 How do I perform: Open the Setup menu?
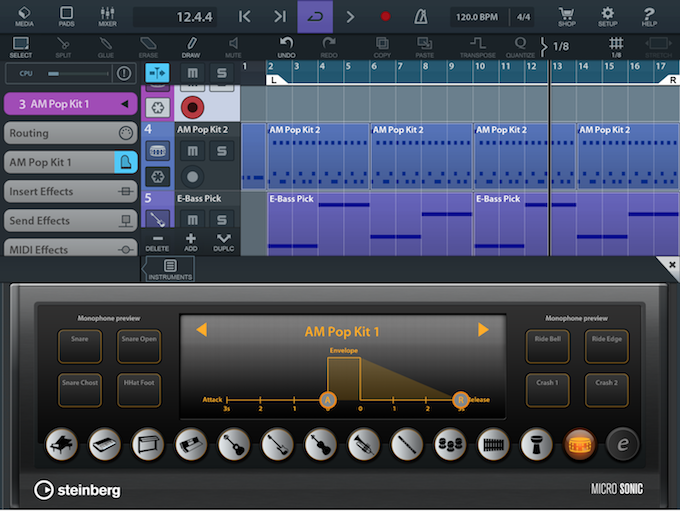[x=608, y=16]
